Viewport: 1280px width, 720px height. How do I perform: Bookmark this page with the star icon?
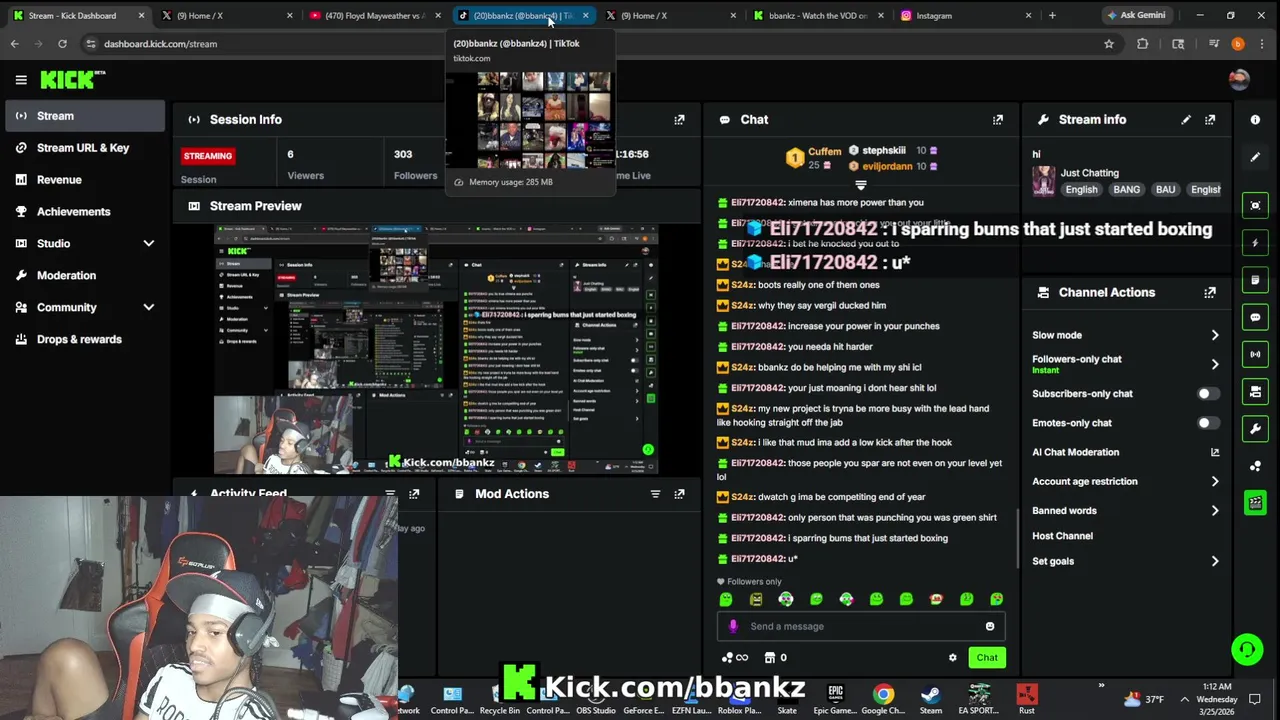1109,44
